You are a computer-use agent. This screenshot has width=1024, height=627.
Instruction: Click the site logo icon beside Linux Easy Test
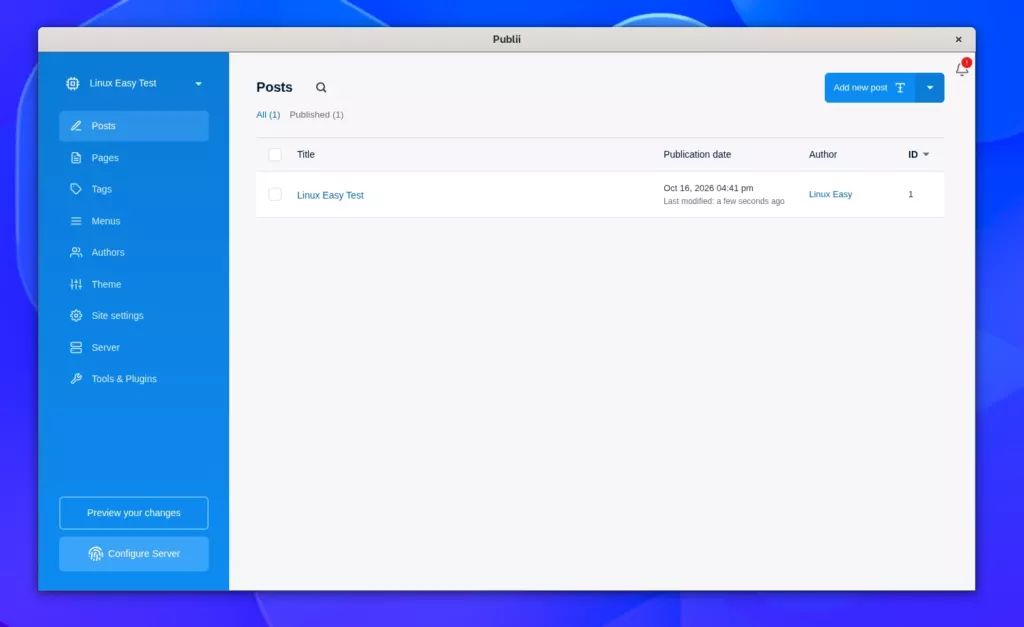(72, 84)
